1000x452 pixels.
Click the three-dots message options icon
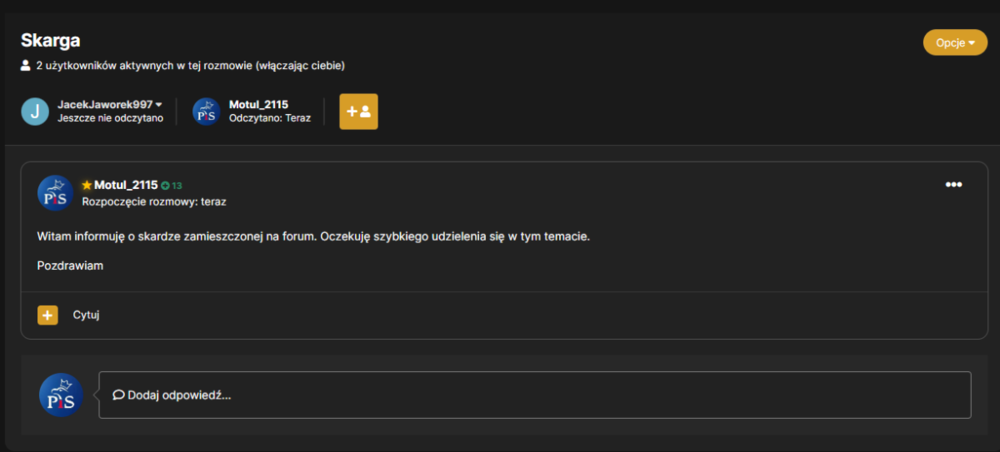(x=953, y=185)
